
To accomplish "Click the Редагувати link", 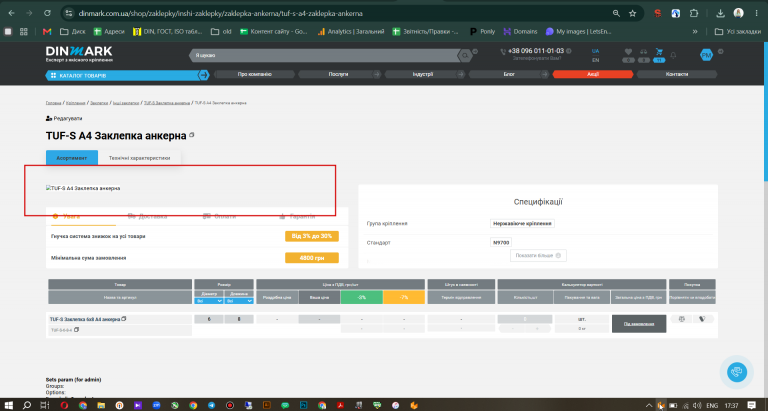I will pos(64,119).
